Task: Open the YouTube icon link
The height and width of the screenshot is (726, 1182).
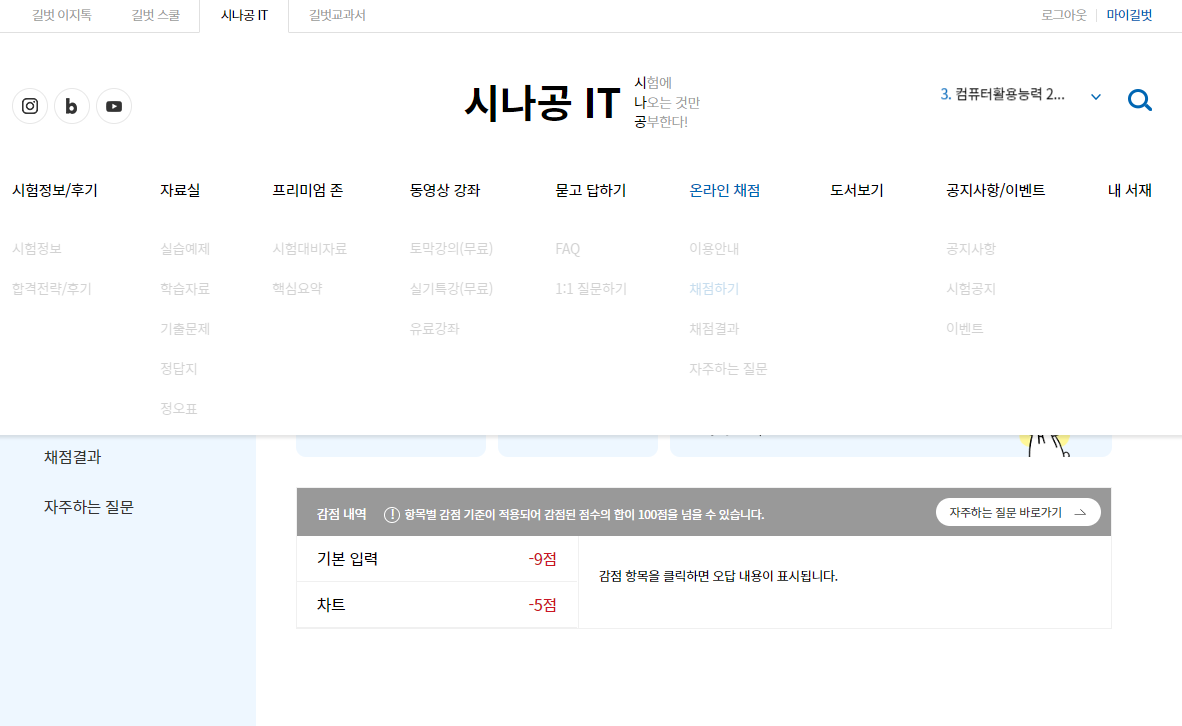Action: point(114,106)
